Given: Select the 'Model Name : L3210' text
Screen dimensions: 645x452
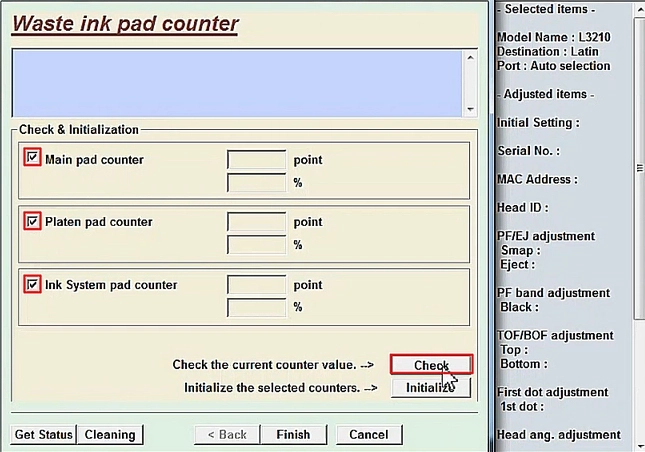Looking at the screenshot, I should click(554, 37).
